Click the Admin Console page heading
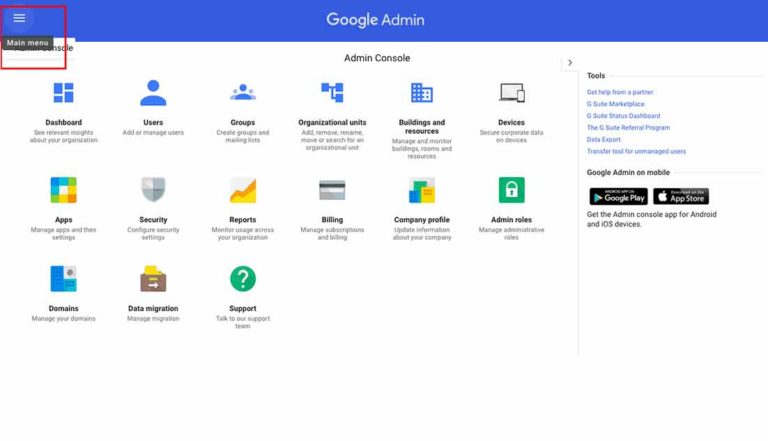Image resolution: width=768 pixels, height=441 pixels. coord(377,58)
